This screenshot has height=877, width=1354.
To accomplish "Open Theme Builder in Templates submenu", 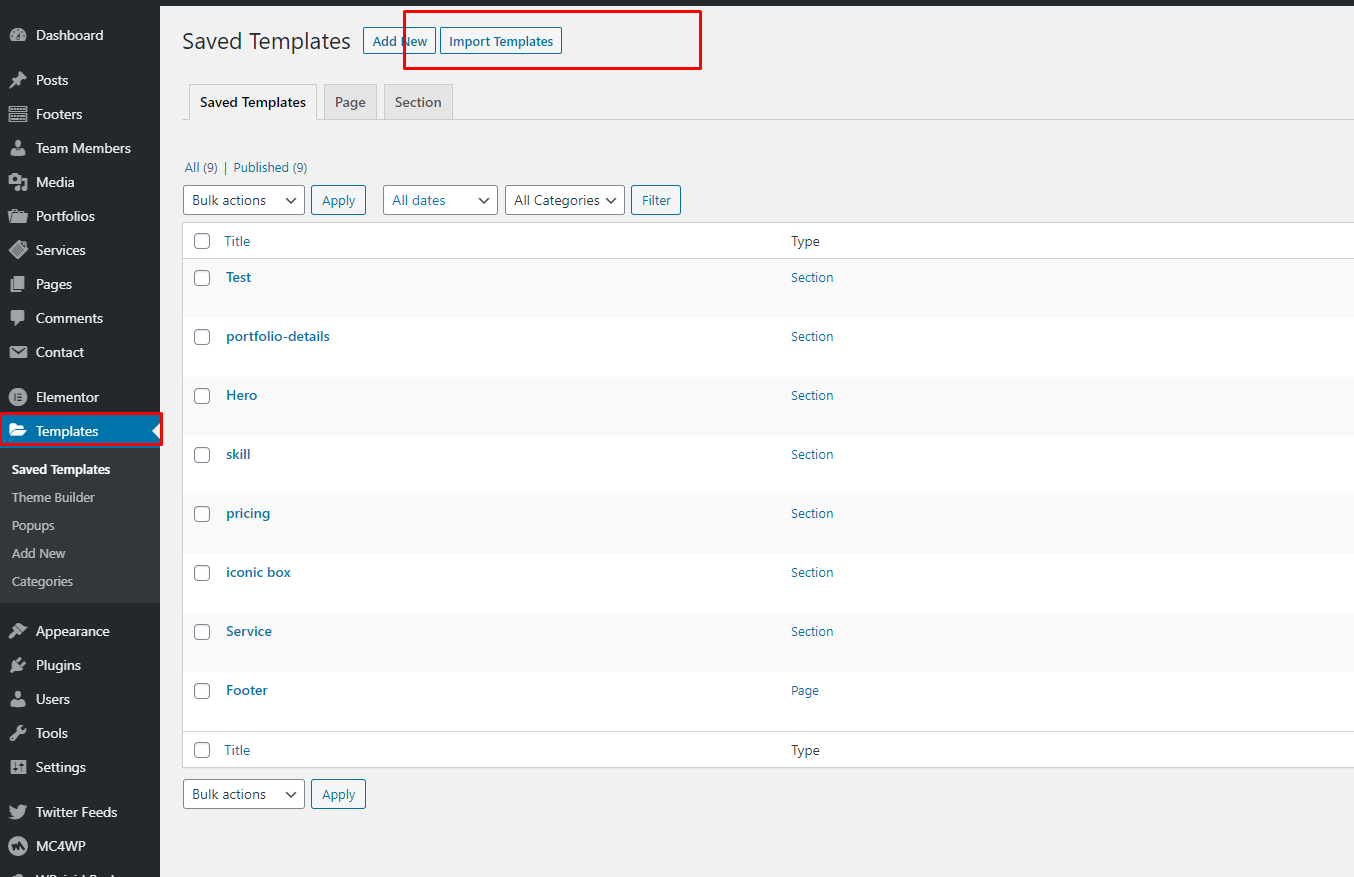I will coord(53,497).
